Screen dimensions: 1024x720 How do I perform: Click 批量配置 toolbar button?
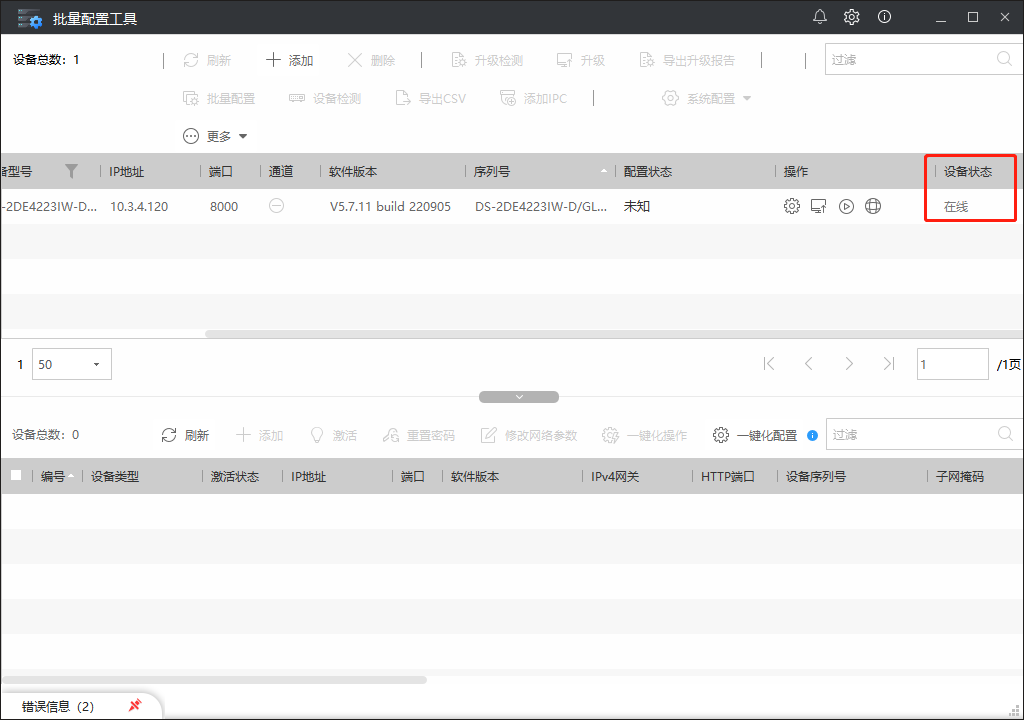click(219, 99)
